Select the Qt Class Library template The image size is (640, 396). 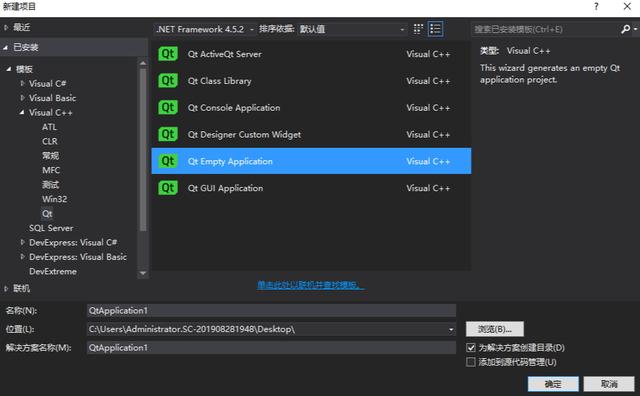(x=311, y=80)
